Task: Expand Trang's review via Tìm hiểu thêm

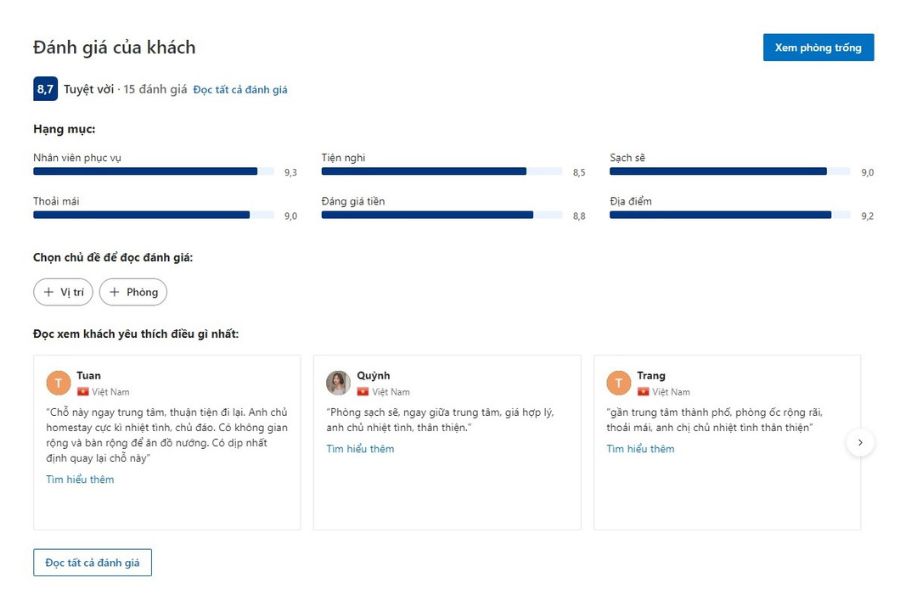Action: [x=641, y=449]
